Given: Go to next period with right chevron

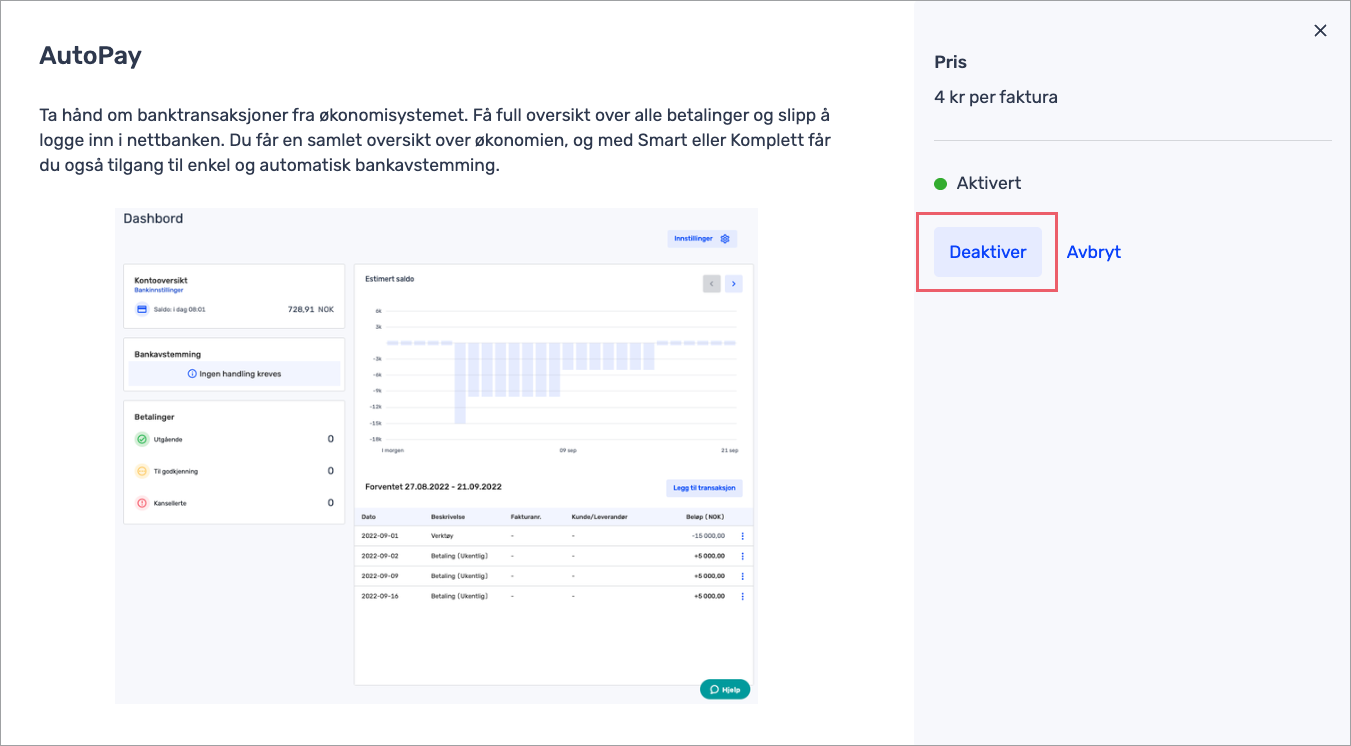Looking at the screenshot, I should tap(733, 284).
